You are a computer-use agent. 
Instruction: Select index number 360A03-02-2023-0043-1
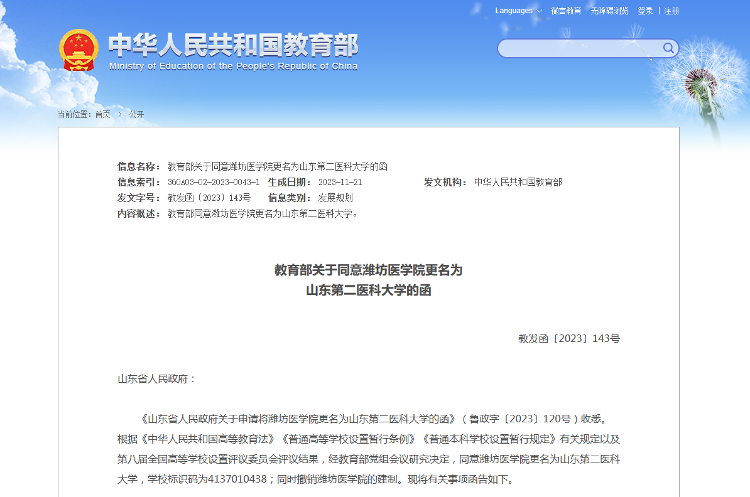click(213, 182)
